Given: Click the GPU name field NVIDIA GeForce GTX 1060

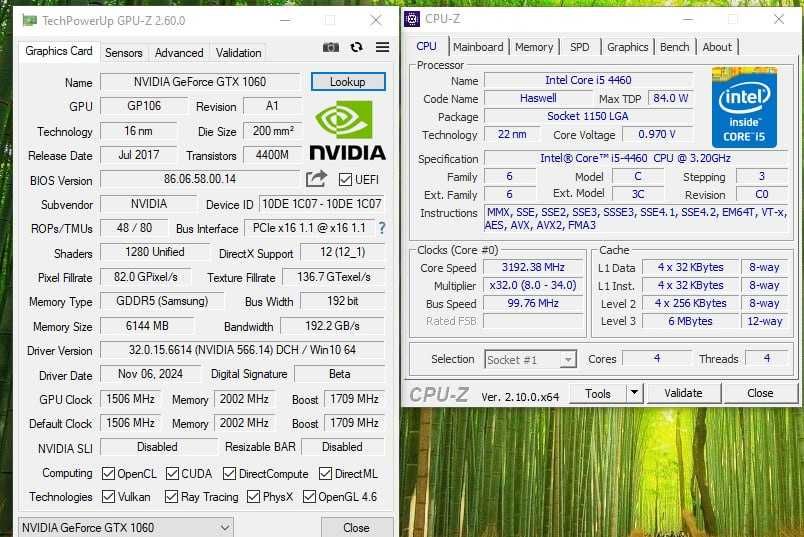Looking at the screenshot, I should pyautogui.click(x=200, y=82).
